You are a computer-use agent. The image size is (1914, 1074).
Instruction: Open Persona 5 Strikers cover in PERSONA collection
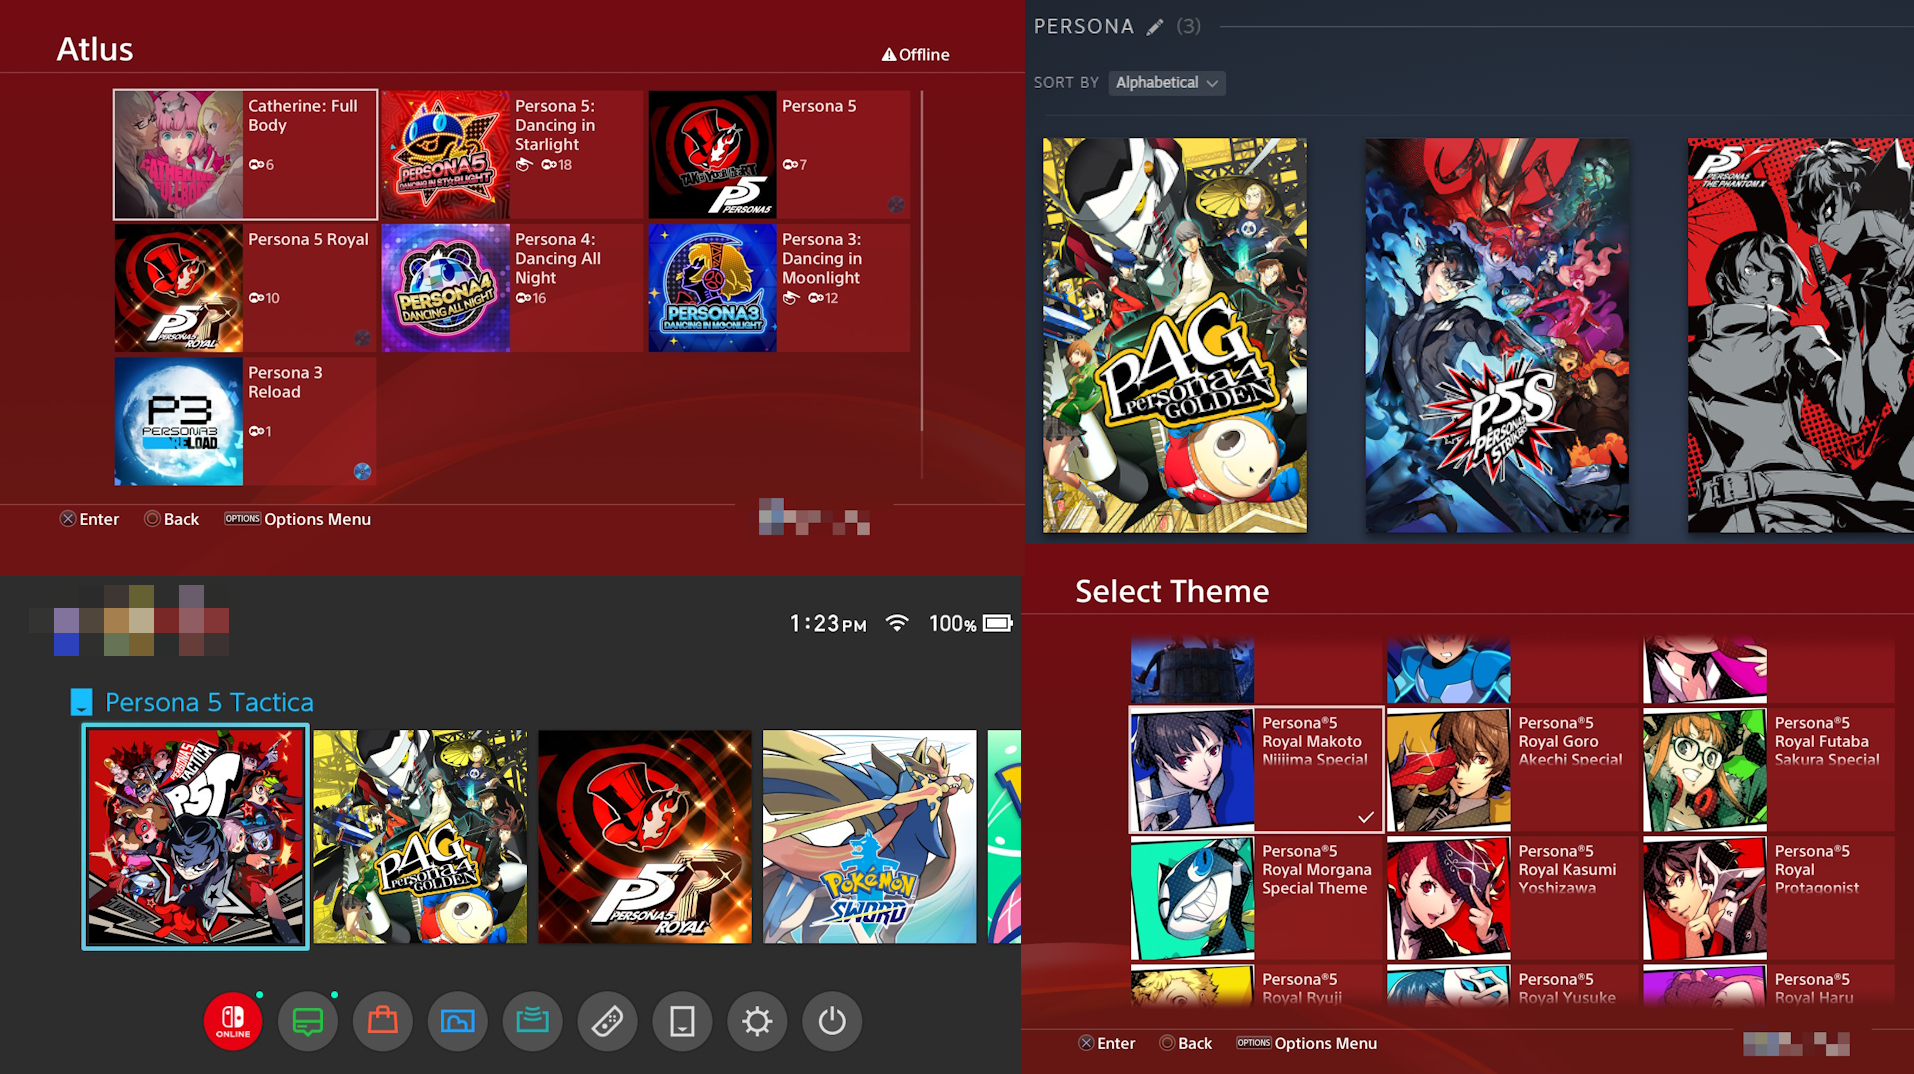click(1497, 335)
